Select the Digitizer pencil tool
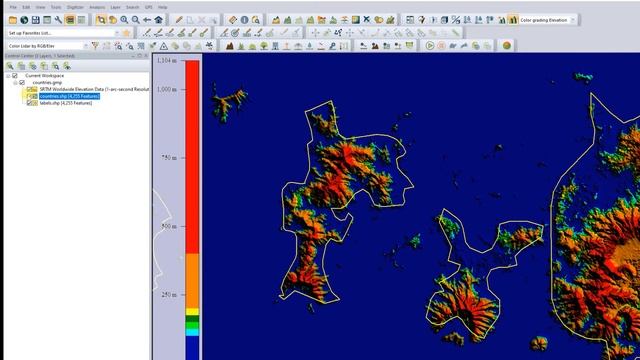The image size is (640, 360). click(x=179, y=20)
